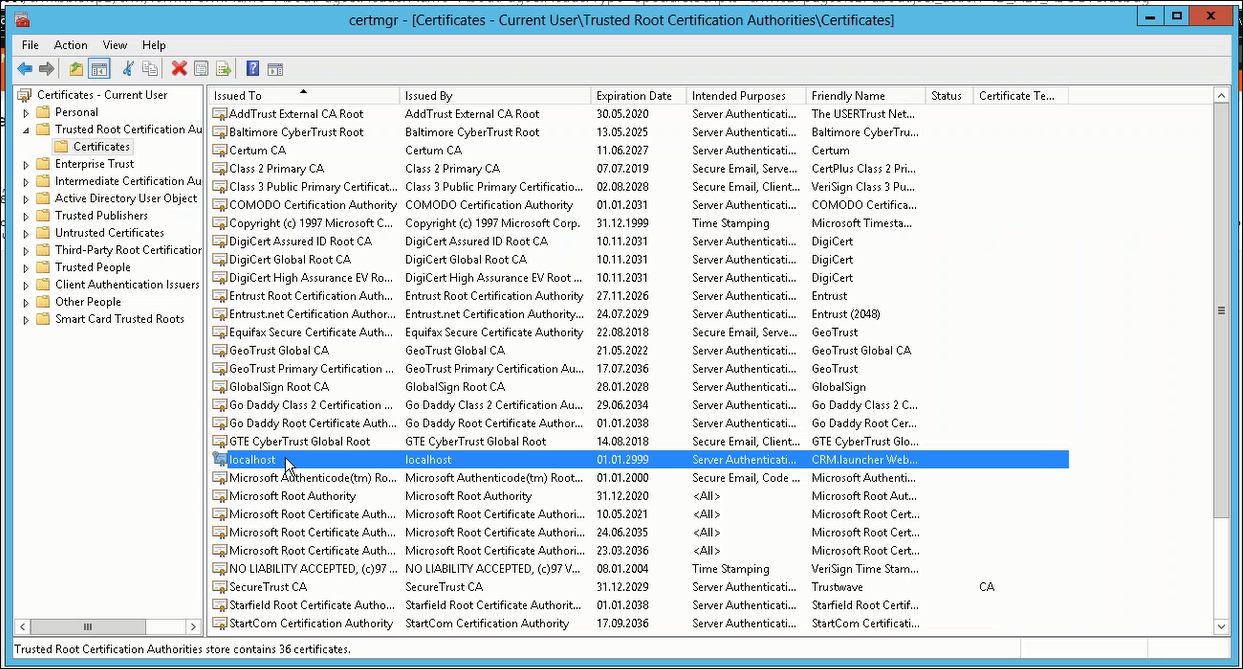Click the Forward arrow in the toolbar
The image size is (1243, 669).
(46, 69)
